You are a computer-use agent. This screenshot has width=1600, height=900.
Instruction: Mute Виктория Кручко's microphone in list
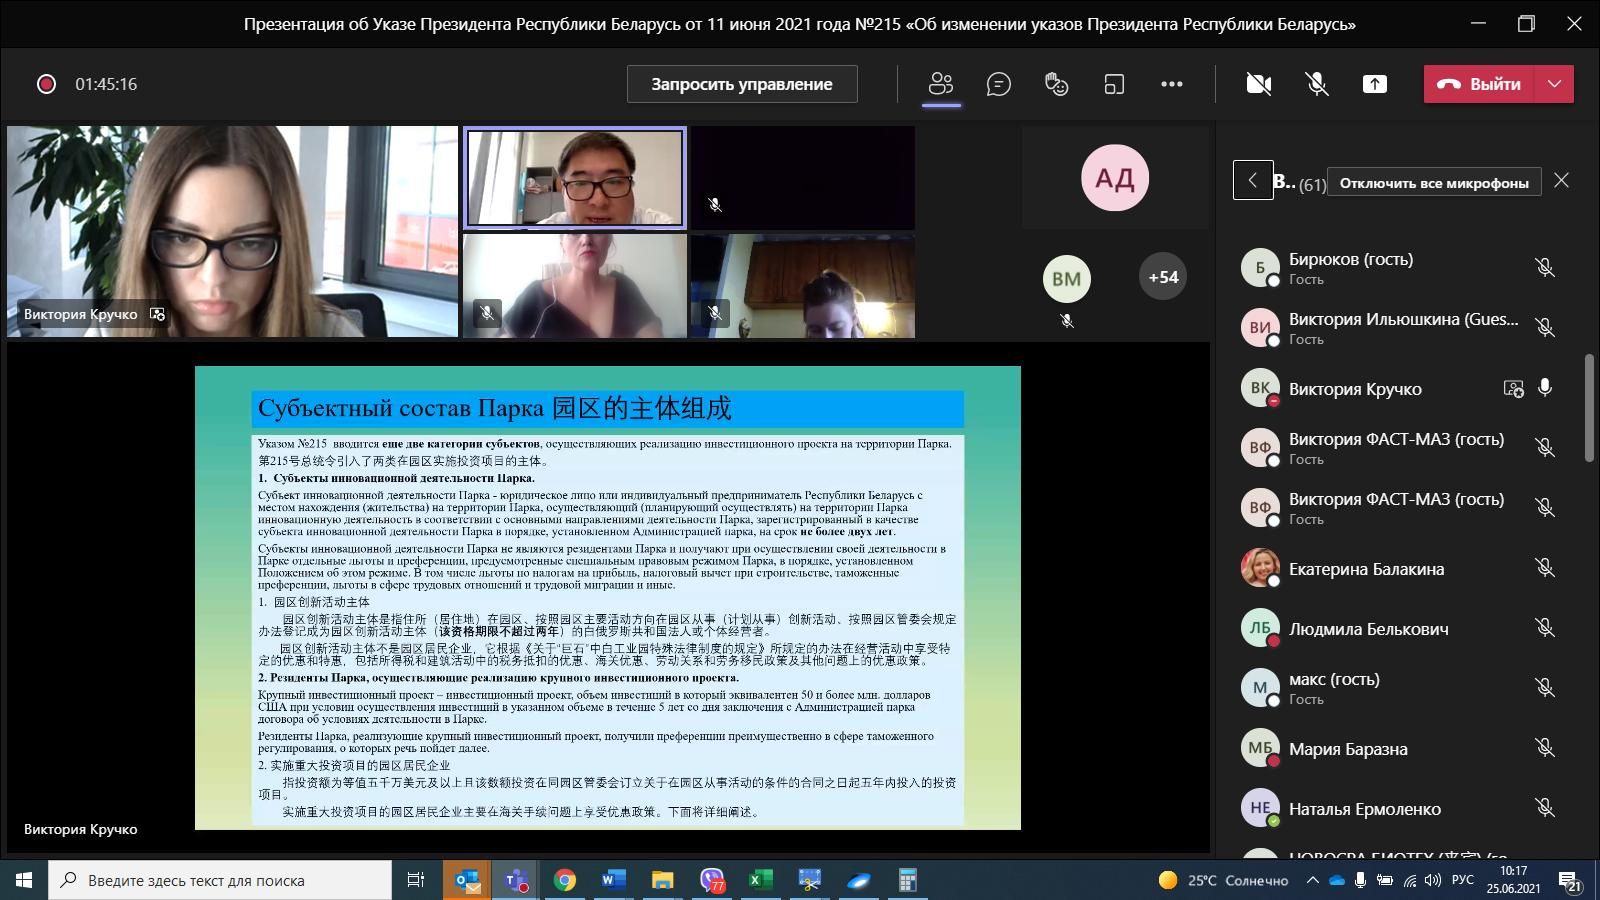(x=1545, y=388)
